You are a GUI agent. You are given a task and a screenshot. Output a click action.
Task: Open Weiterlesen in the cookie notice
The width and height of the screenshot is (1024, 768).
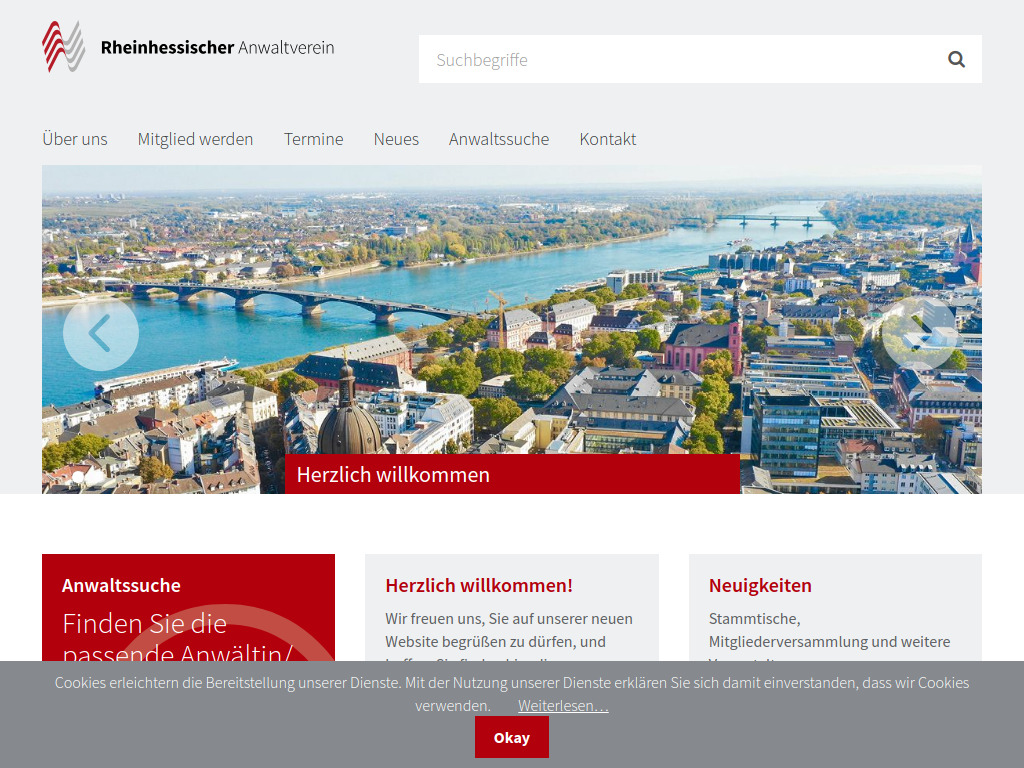click(x=563, y=705)
